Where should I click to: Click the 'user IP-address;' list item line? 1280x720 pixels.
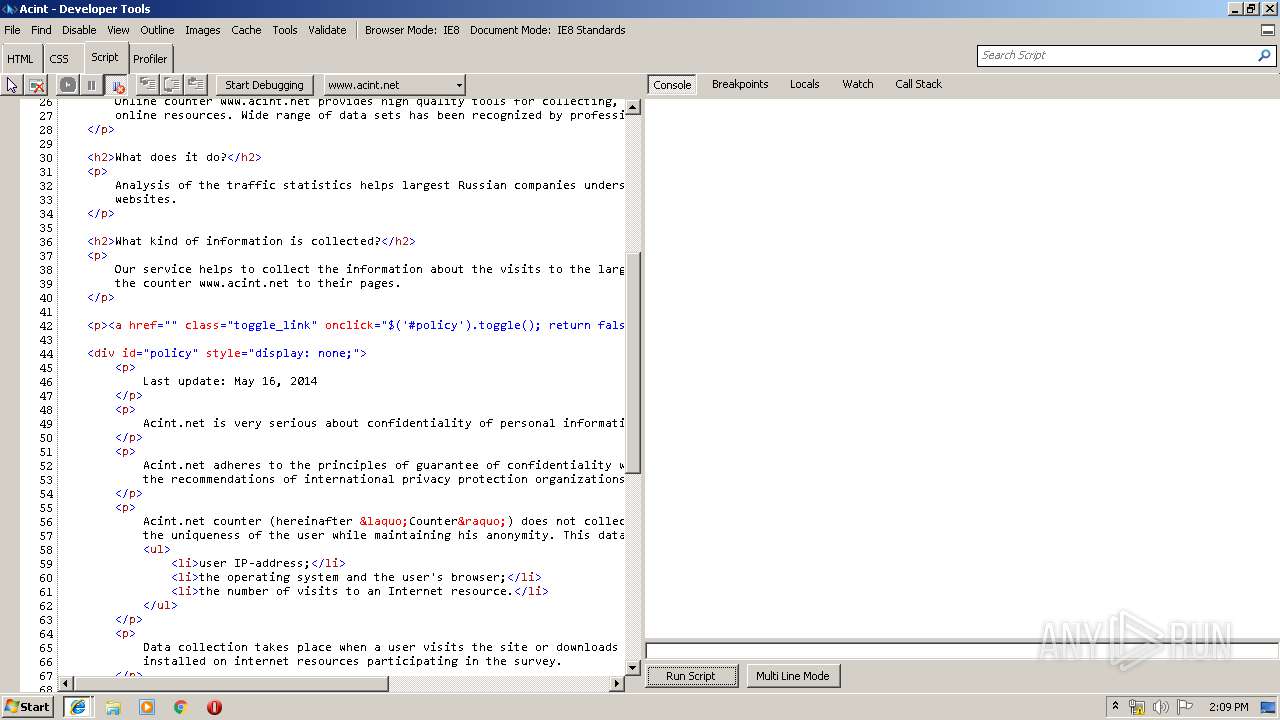point(258,563)
